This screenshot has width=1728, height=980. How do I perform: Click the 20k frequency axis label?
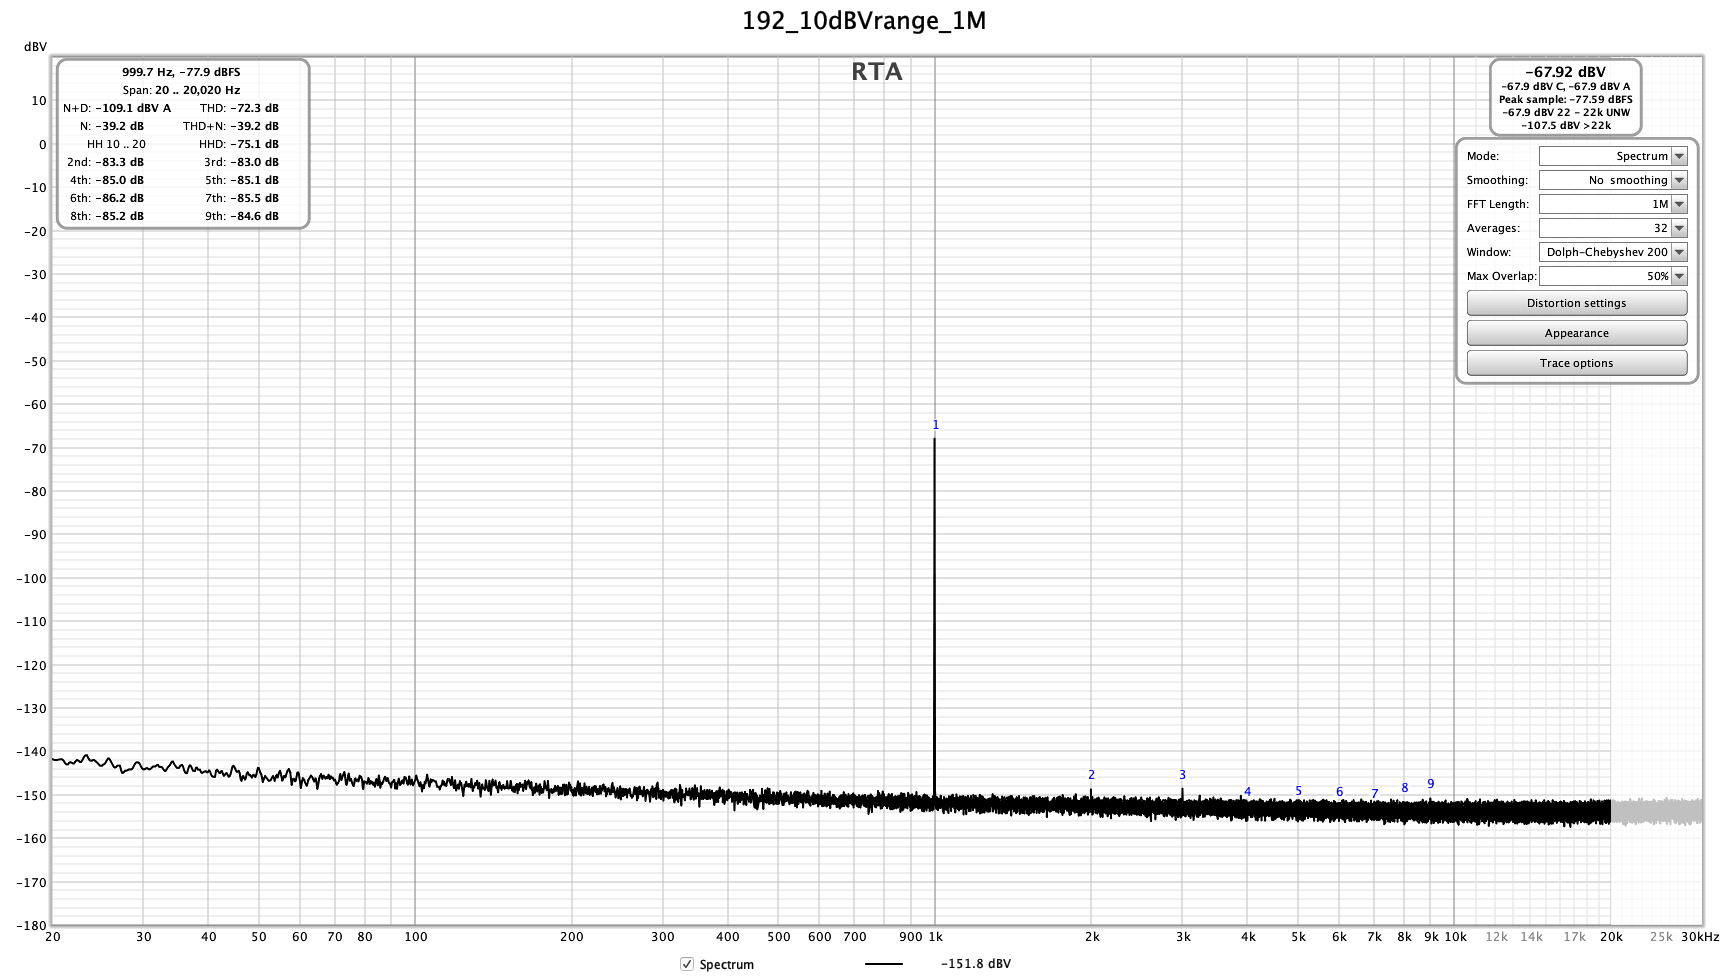tap(1611, 937)
